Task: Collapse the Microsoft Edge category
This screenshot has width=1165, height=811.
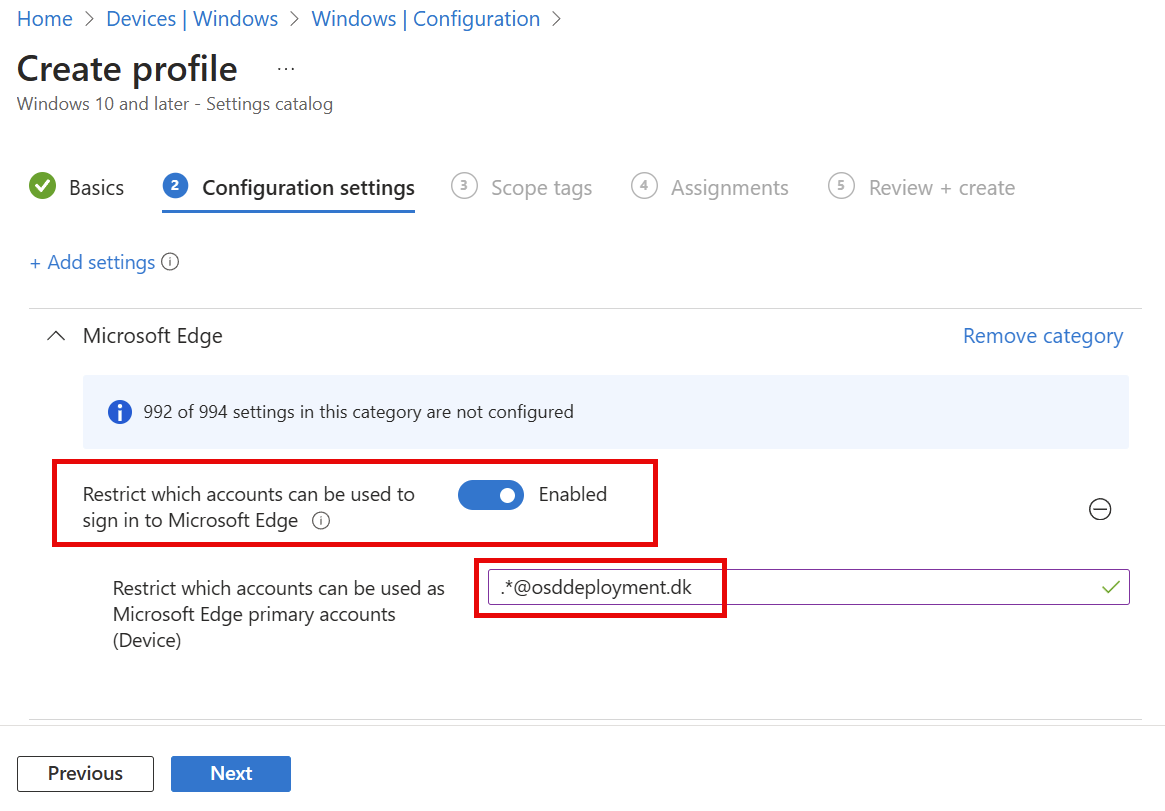Action: point(57,336)
